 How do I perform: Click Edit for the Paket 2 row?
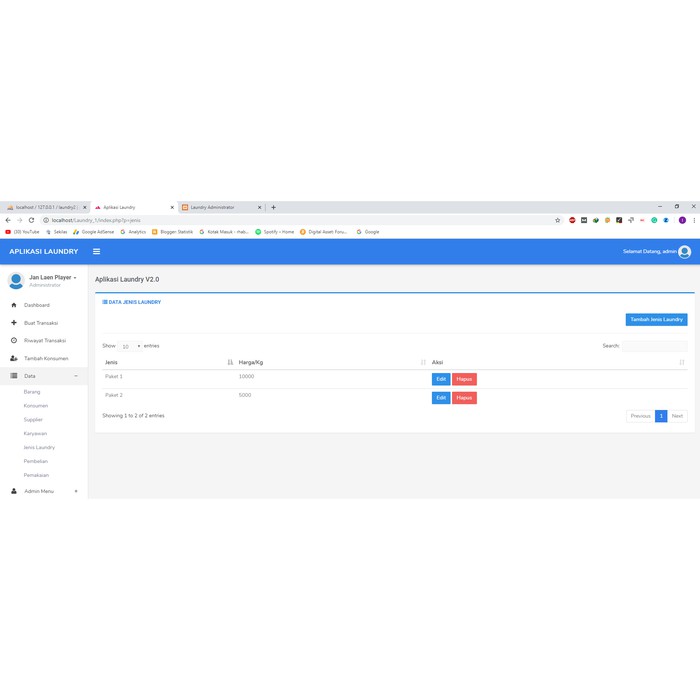[x=441, y=398]
